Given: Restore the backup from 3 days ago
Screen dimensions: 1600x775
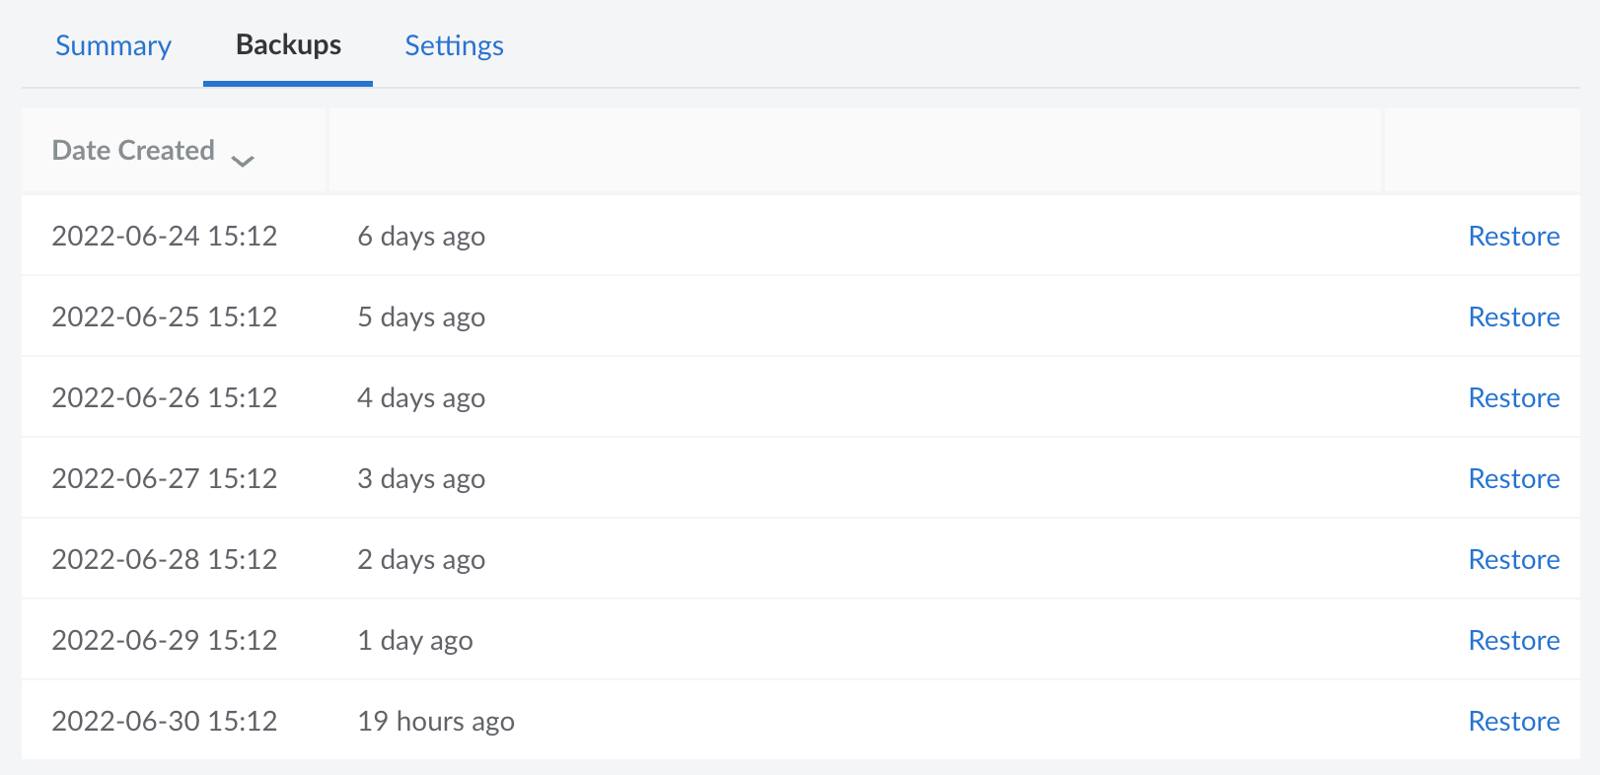Looking at the screenshot, I should [x=1514, y=478].
